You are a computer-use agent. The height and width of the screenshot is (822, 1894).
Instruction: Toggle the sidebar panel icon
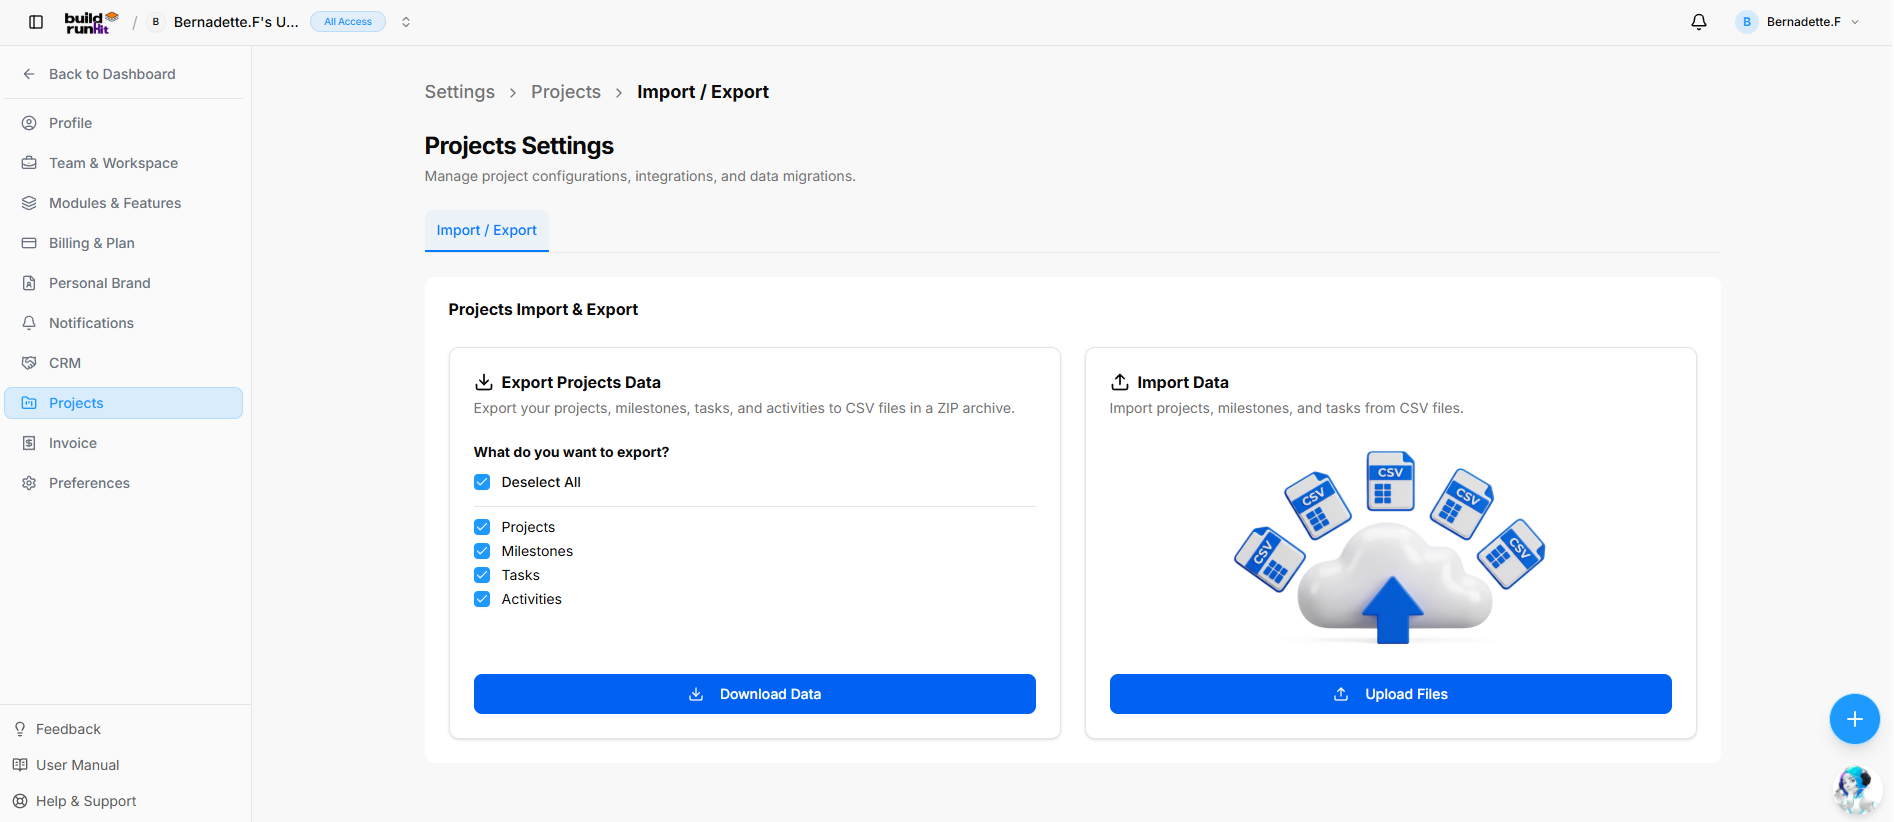pos(36,22)
